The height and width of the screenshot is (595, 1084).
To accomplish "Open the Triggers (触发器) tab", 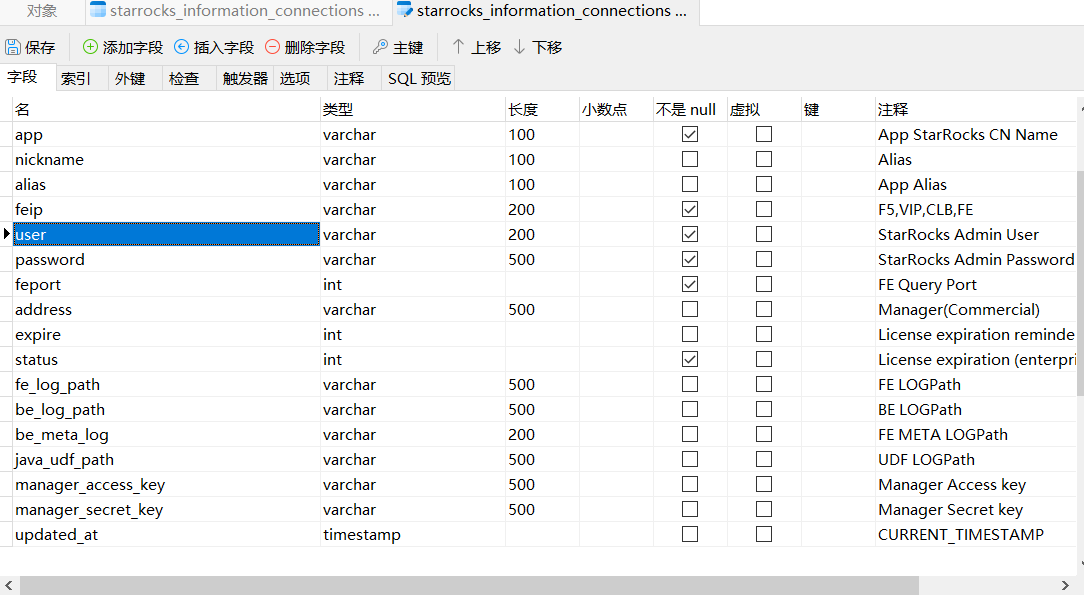I will (245, 79).
